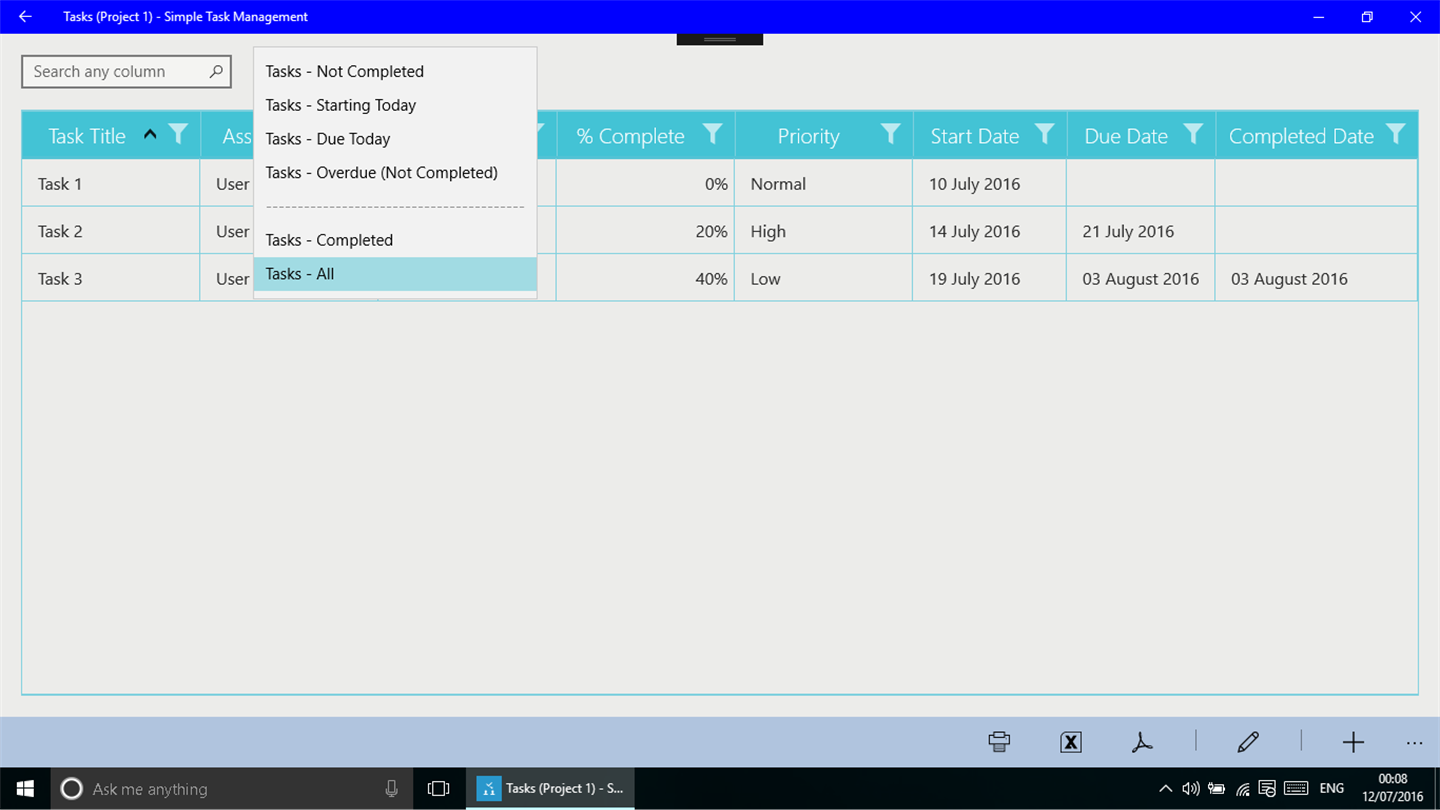The width and height of the screenshot is (1440, 810).
Task: Open filter on Due Date column
Action: pyautogui.click(x=1193, y=134)
